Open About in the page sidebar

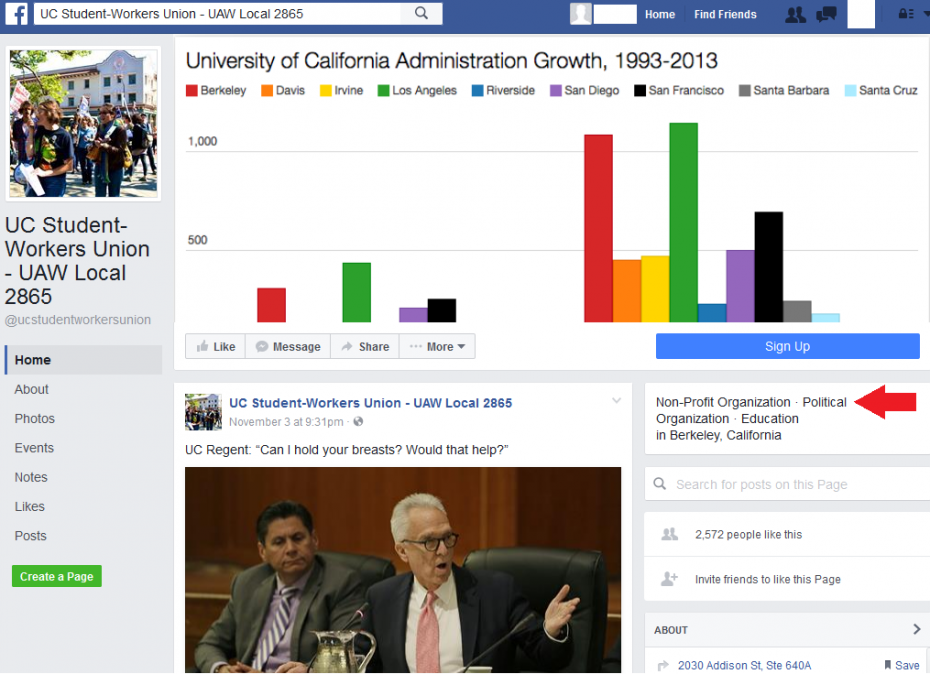click(x=31, y=389)
